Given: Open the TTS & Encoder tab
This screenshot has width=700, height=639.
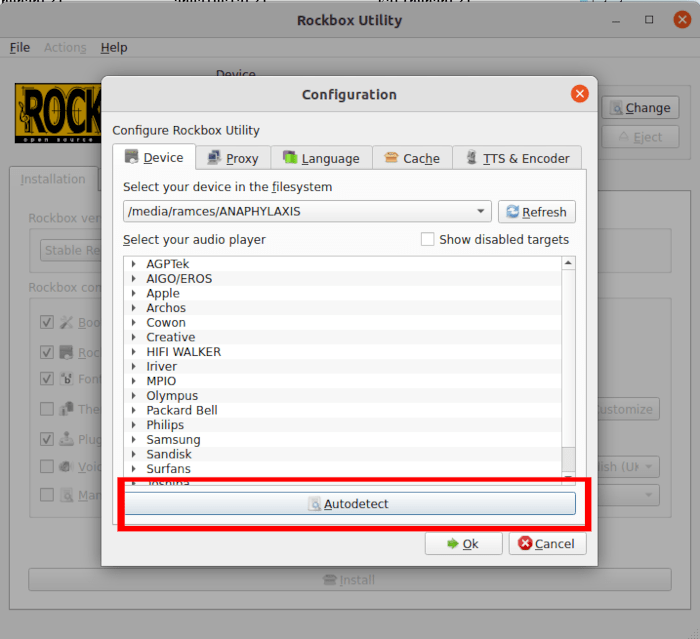Looking at the screenshot, I should 517,159.
